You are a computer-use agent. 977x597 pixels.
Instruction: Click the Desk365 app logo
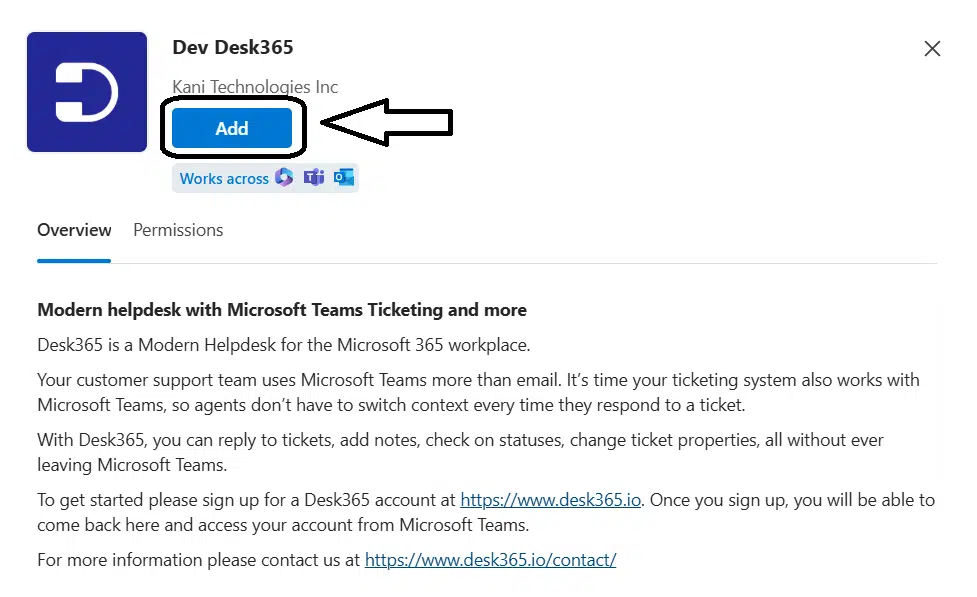pyautogui.click(x=87, y=92)
